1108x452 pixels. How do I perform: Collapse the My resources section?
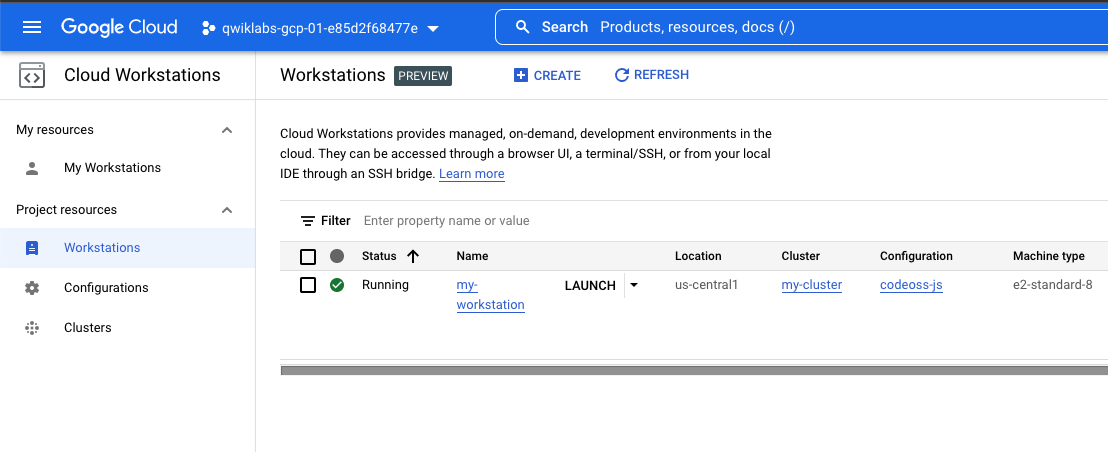tap(227, 130)
